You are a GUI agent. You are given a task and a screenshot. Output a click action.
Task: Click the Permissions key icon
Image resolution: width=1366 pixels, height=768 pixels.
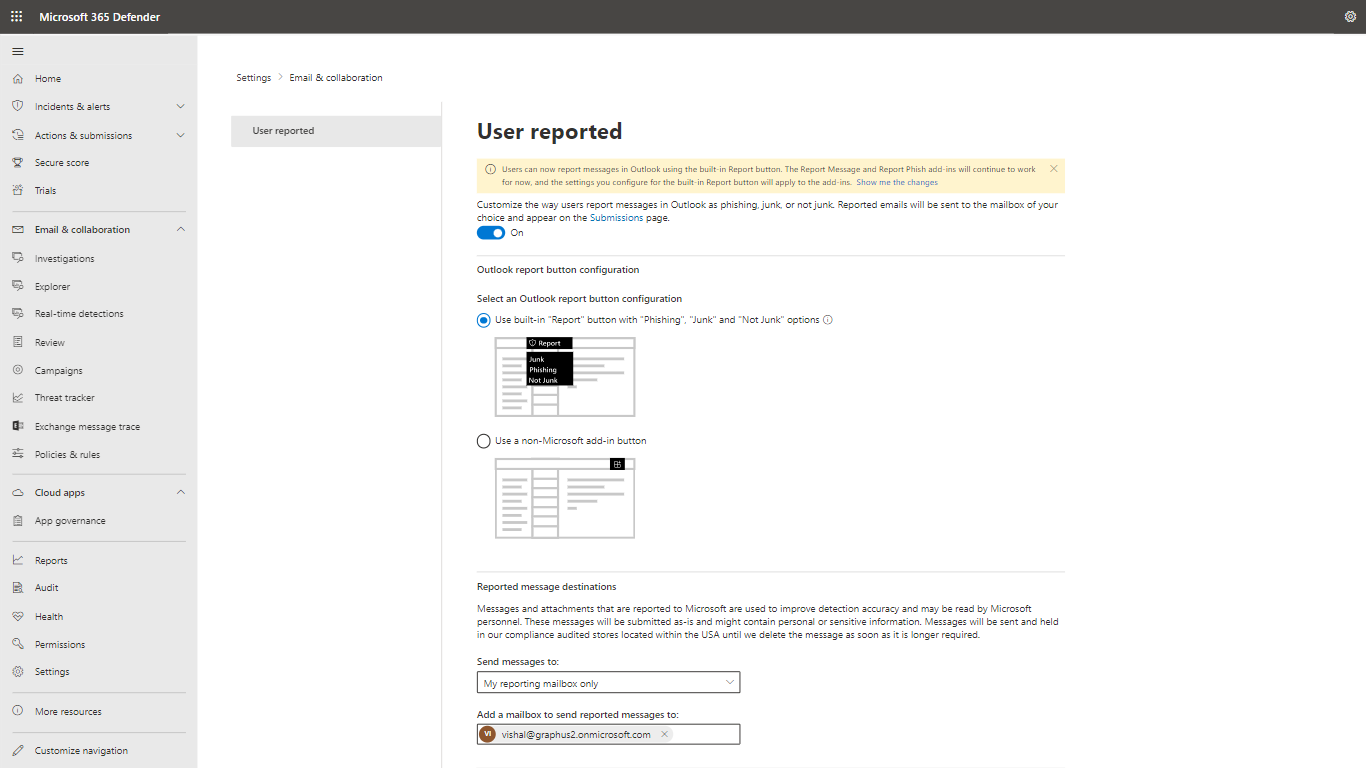pos(18,644)
